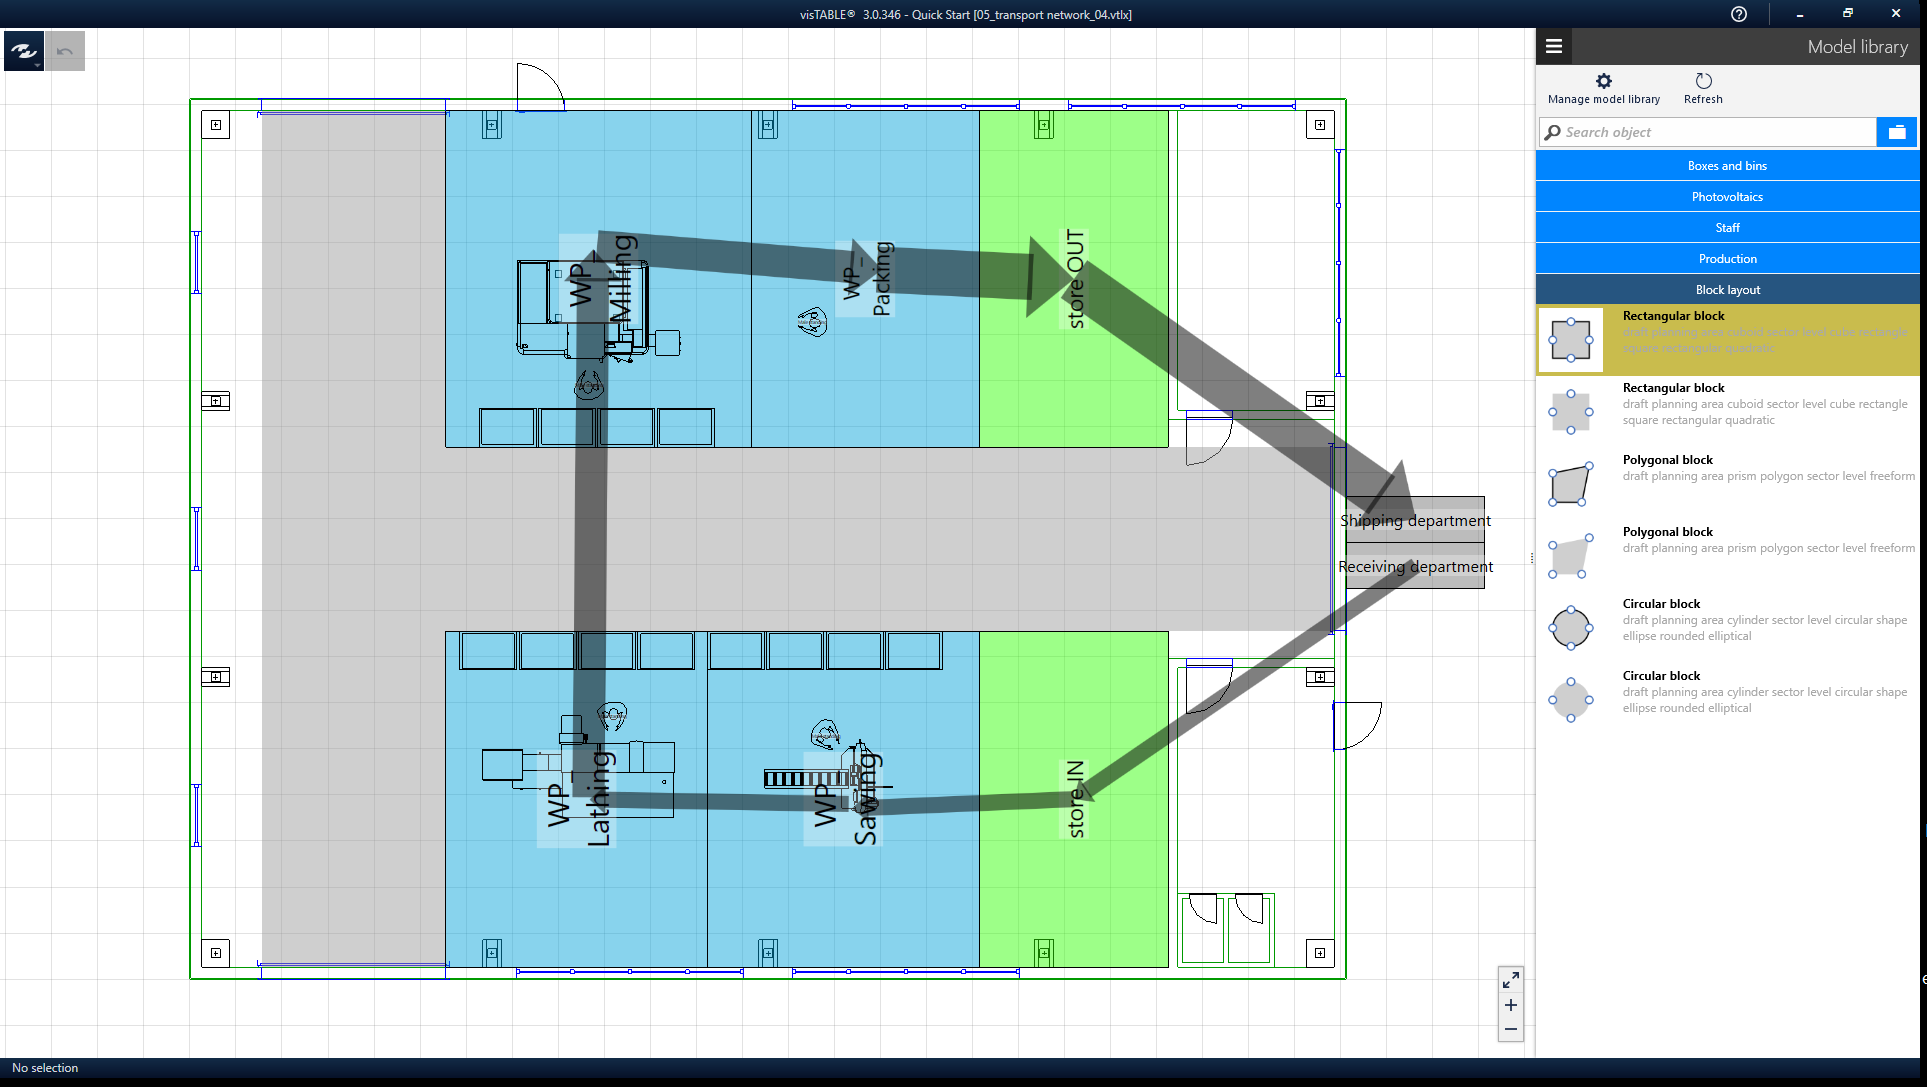
Task: Click the Search object input field
Action: pyautogui.click(x=1710, y=132)
